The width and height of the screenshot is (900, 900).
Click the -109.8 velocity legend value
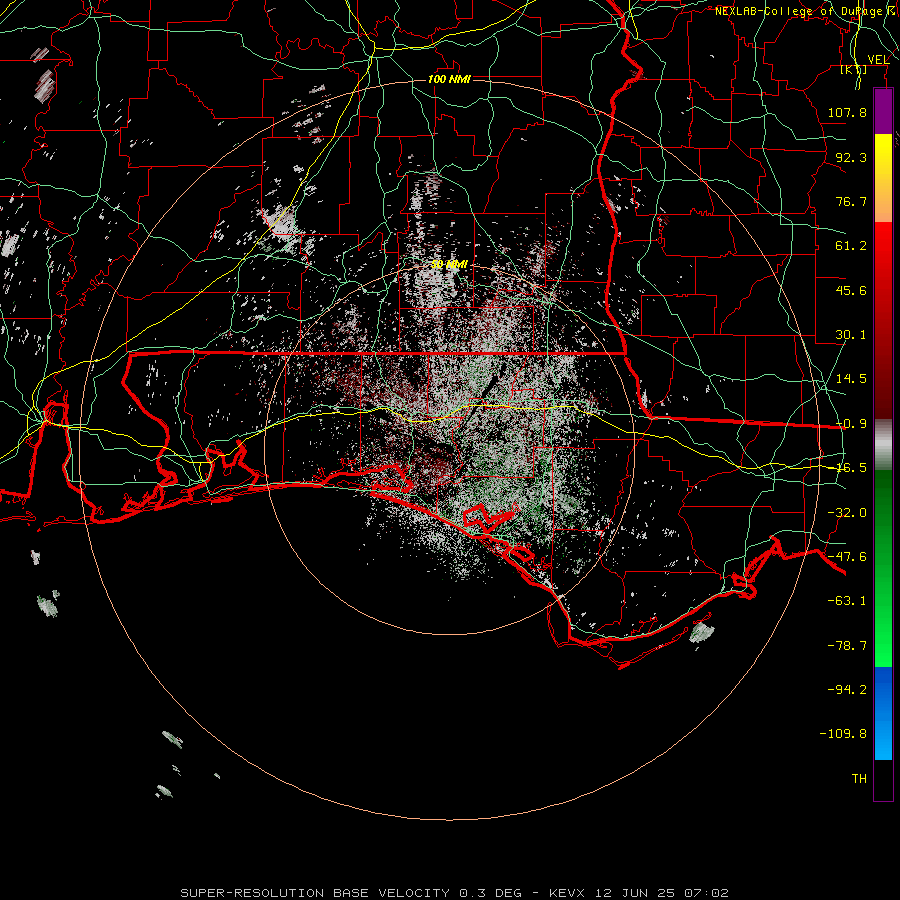(843, 734)
